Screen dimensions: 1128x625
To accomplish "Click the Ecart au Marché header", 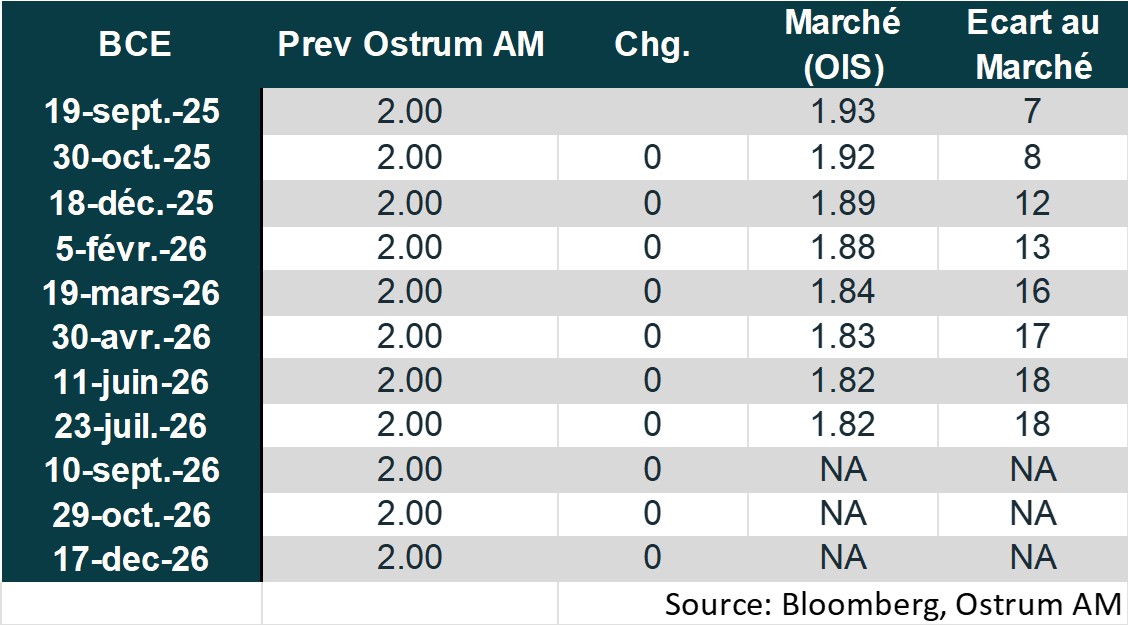I will pyautogui.click(x=1033, y=44).
